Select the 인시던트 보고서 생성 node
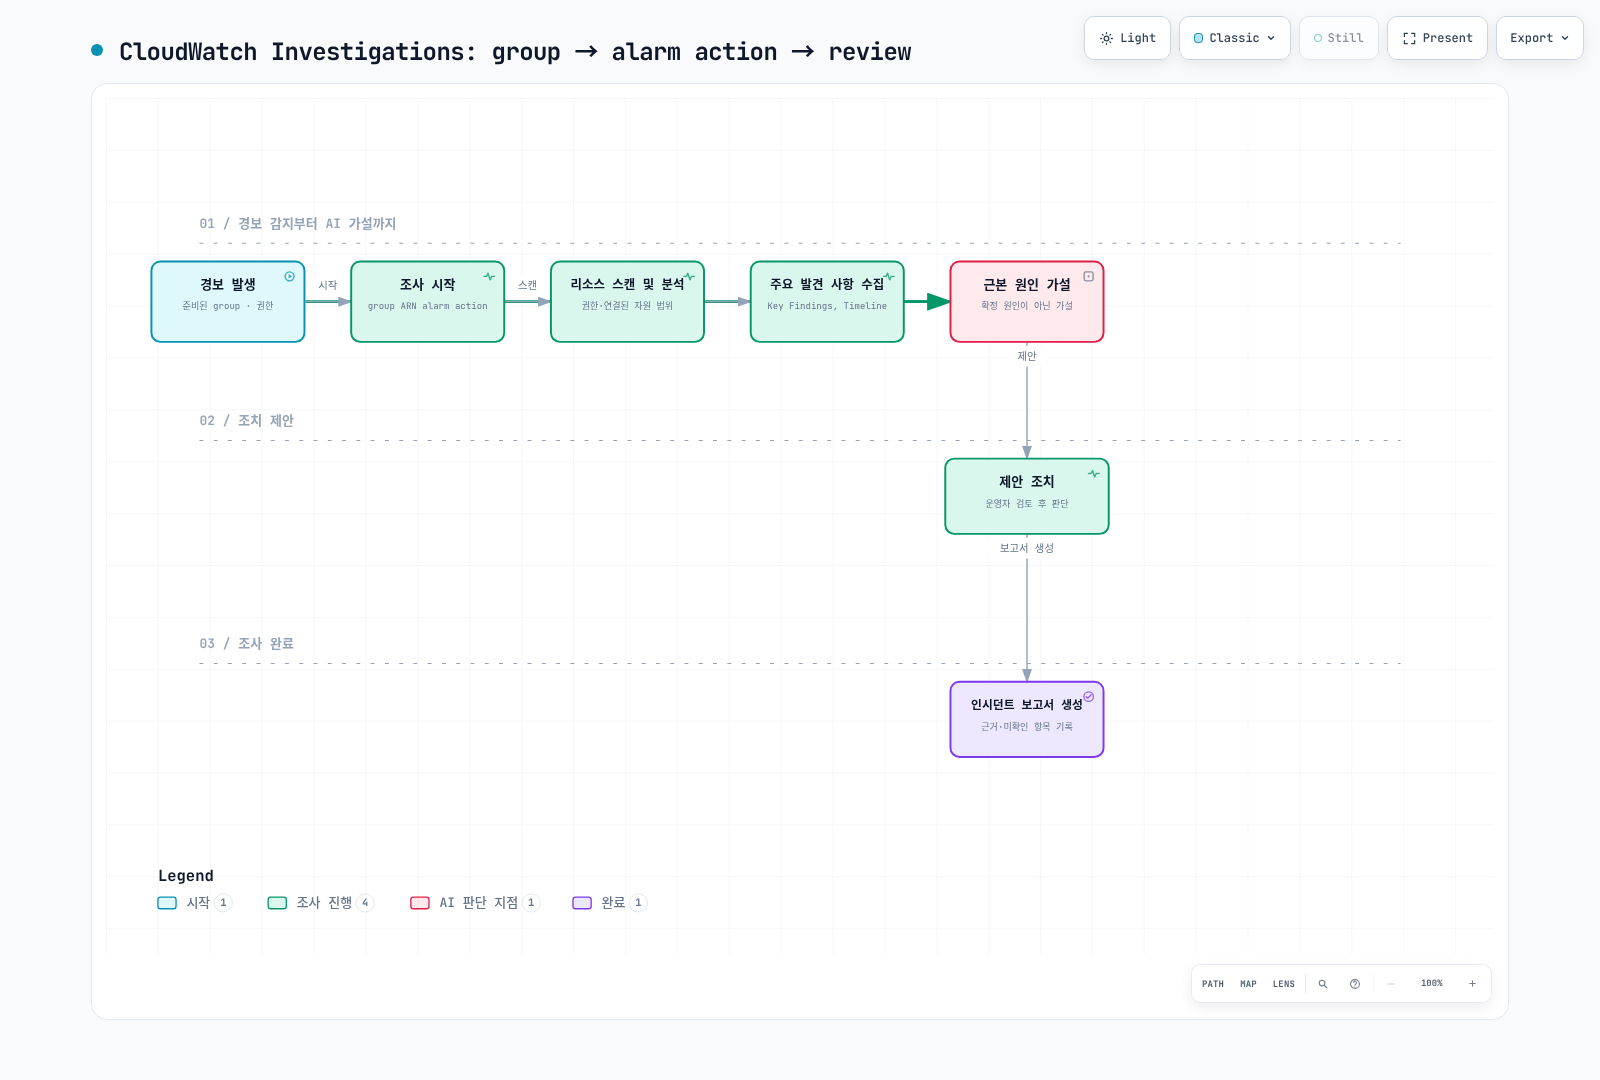The width and height of the screenshot is (1600, 1080). tap(1027, 720)
